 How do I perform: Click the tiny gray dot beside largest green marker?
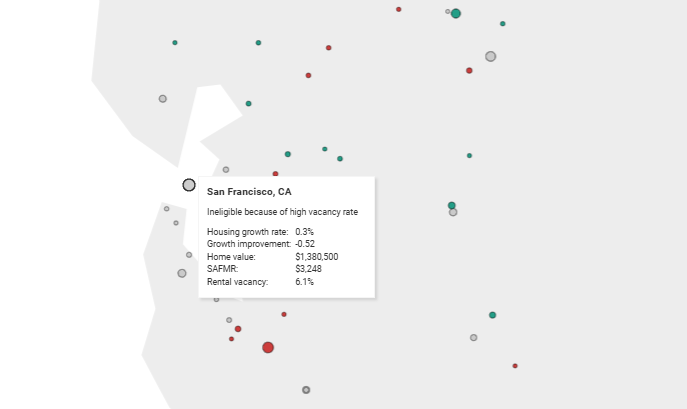coord(447,11)
